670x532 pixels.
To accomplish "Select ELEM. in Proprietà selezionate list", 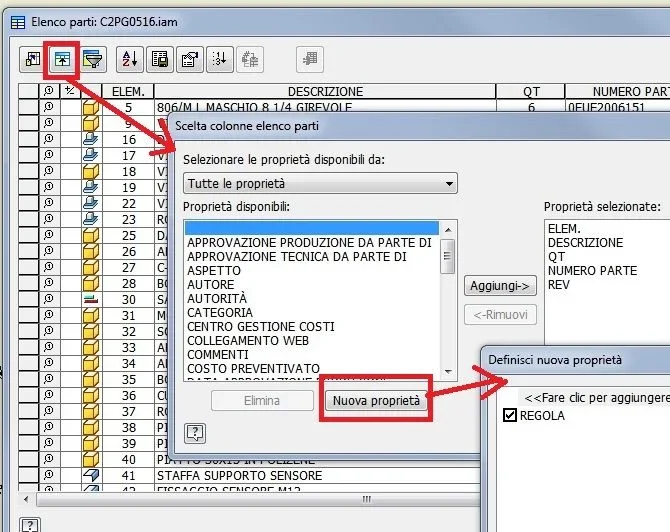I will (x=564, y=229).
